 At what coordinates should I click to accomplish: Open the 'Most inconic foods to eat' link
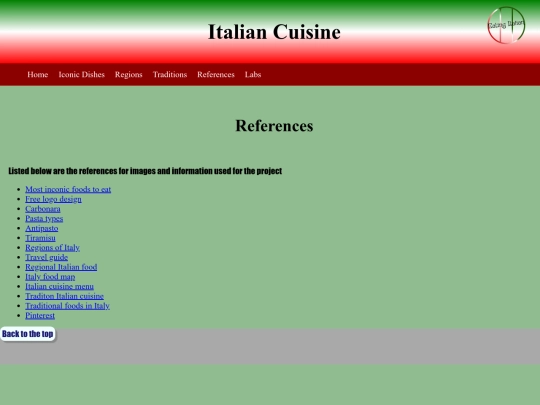(68, 189)
